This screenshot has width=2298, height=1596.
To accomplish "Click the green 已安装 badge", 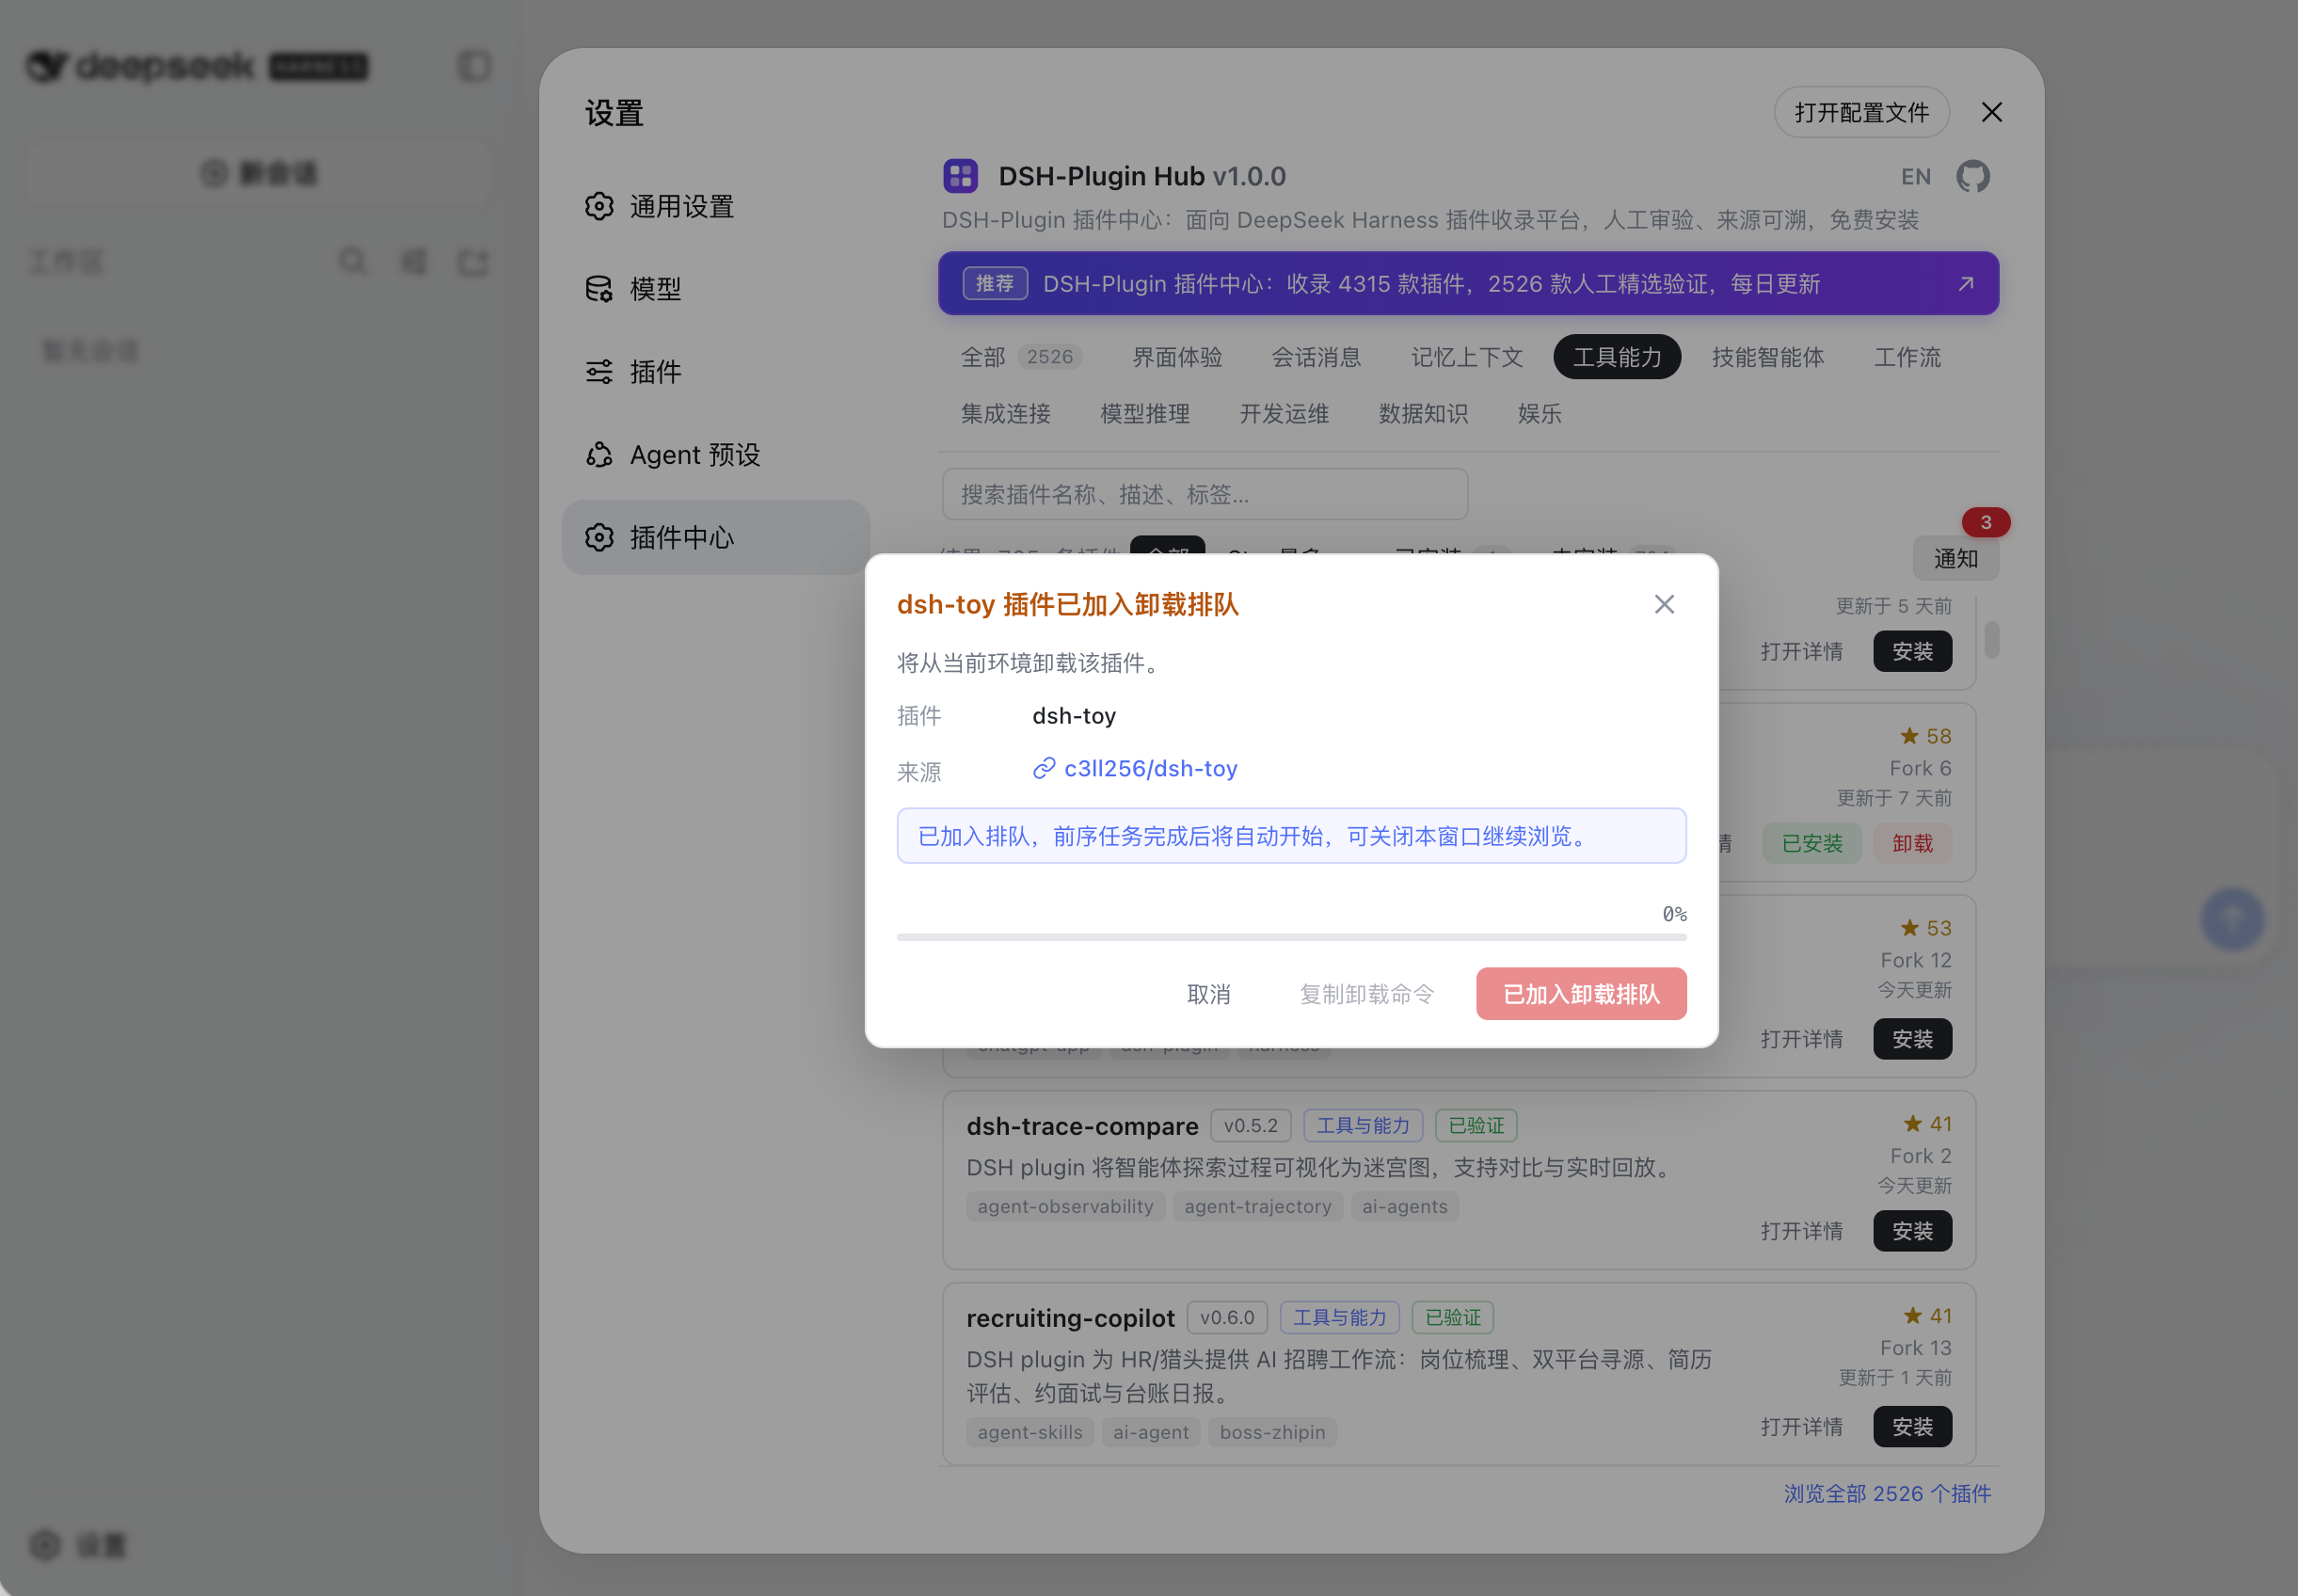I will coord(1811,843).
